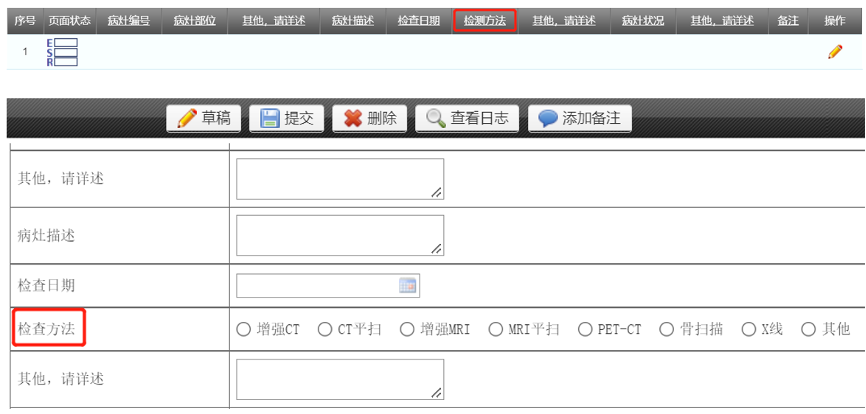Click the 其他，请详述 header next to 检测方法
866x414 pixels.
[x=564, y=21]
